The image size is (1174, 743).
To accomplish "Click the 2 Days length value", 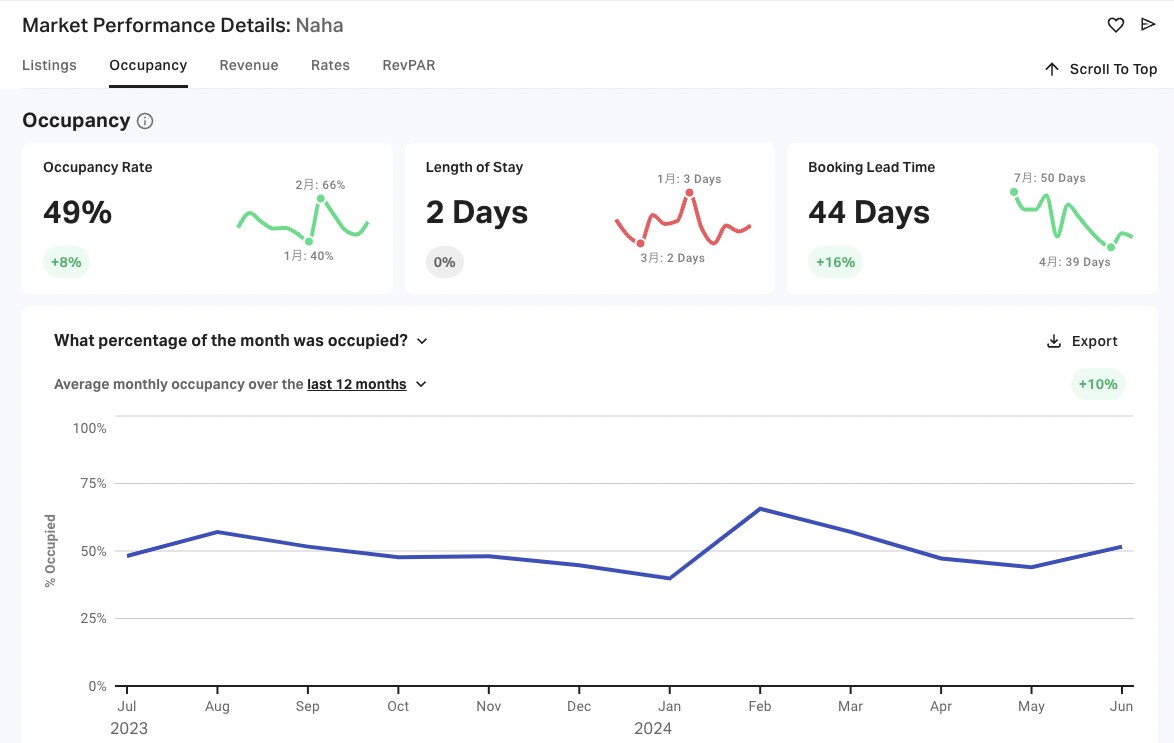I will point(477,213).
